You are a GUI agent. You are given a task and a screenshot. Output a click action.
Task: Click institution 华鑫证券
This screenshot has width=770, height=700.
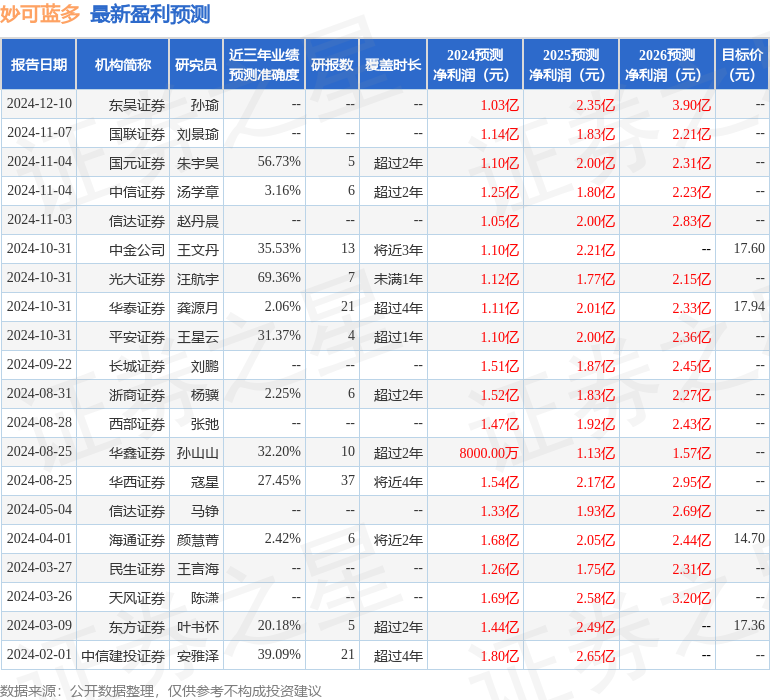pos(137,453)
